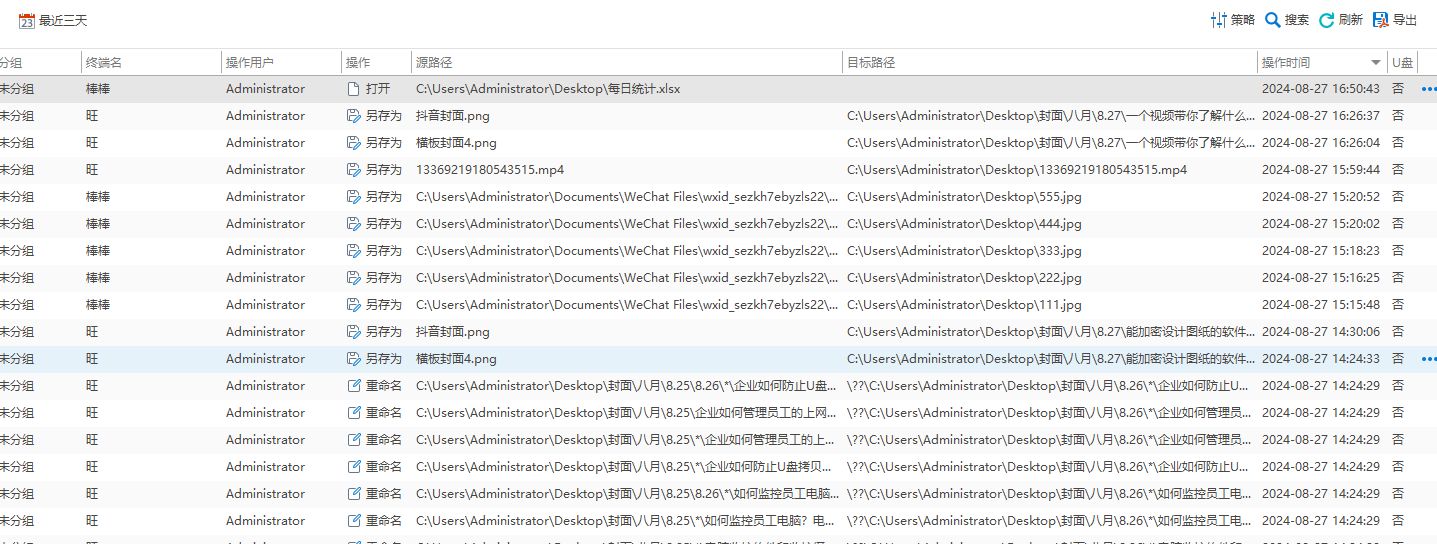Select target path Desktop\333.jpg
The width and height of the screenshot is (1437, 544).
point(964,251)
